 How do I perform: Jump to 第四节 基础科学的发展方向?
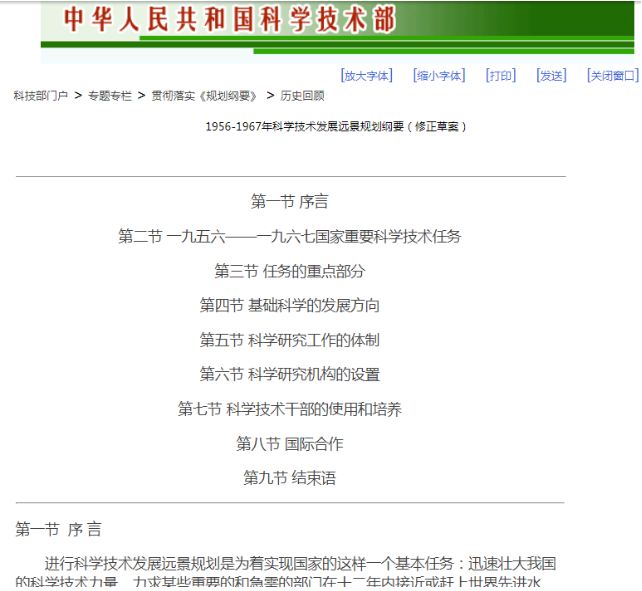click(290, 306)
